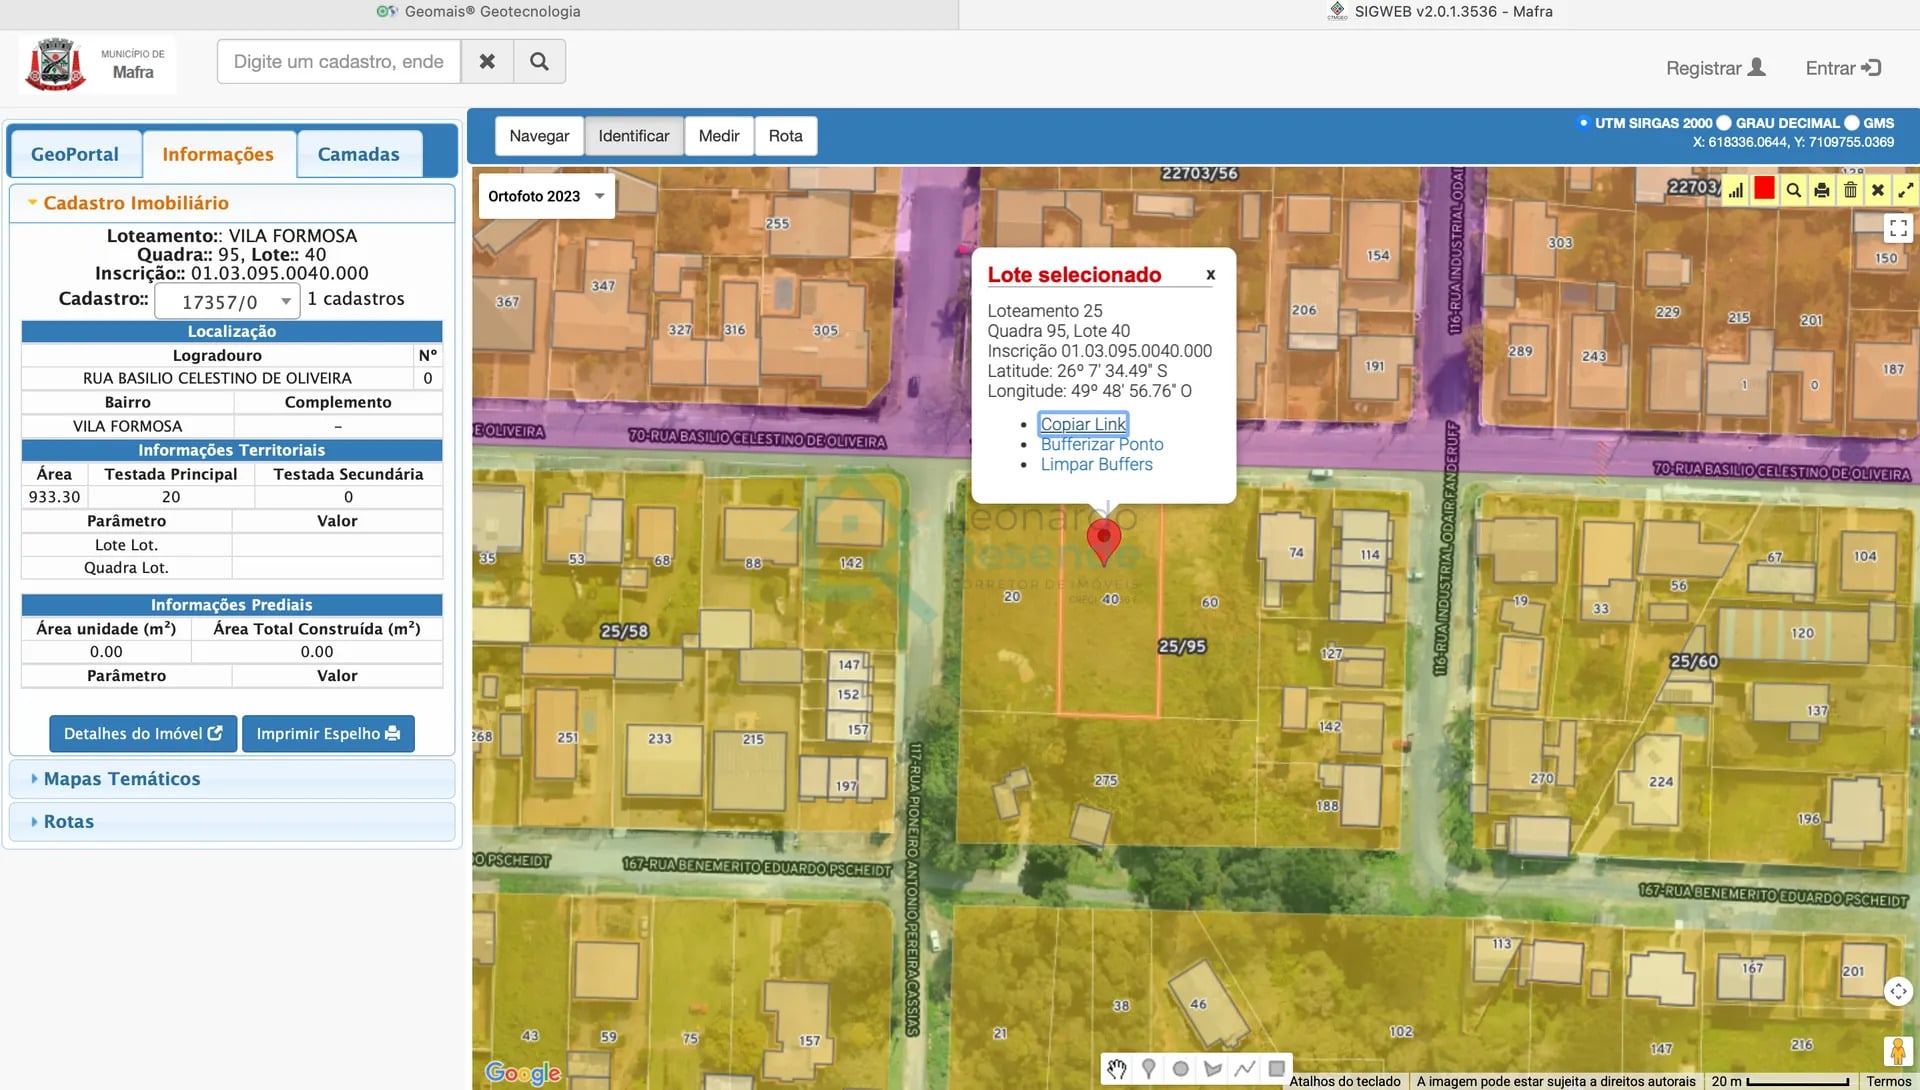
Task: Click the magnifier zoom tool in map toolbar
Action: tap(1793, 190)
